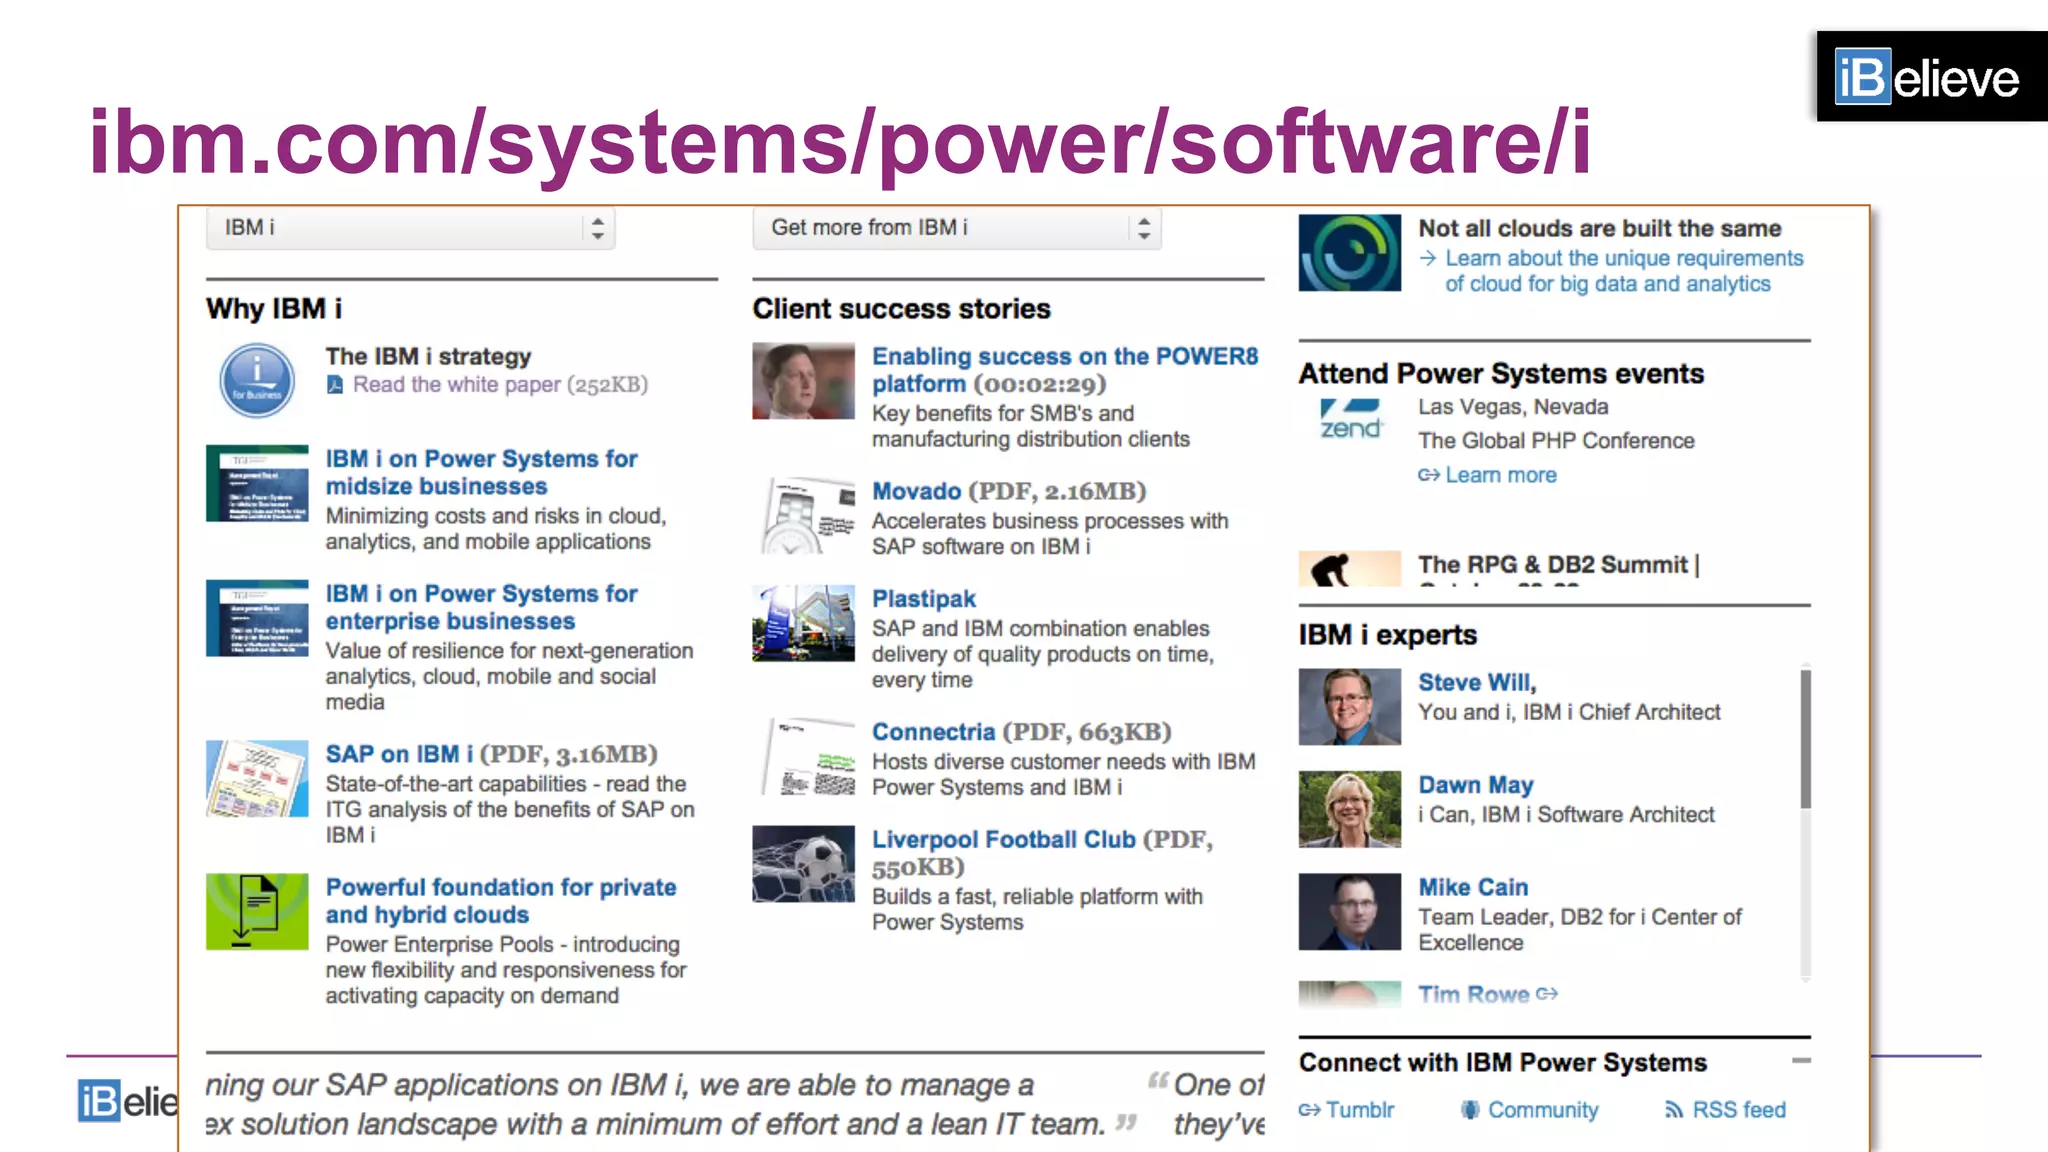2048x1152 pixels.
Task: Click the enterprise businesses report thumbnail
Action: point(257,618)
